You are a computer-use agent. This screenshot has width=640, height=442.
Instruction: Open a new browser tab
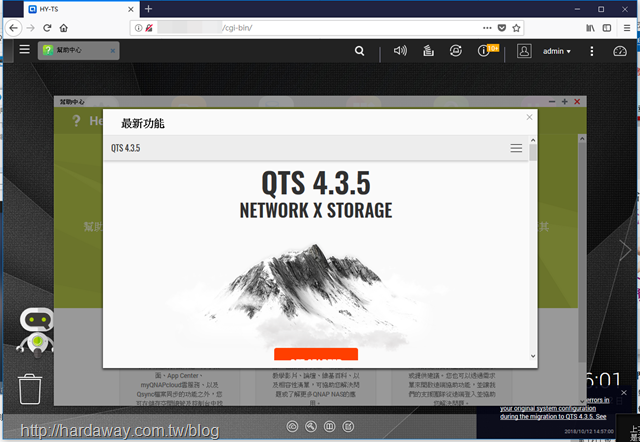(x=149, y=9)
